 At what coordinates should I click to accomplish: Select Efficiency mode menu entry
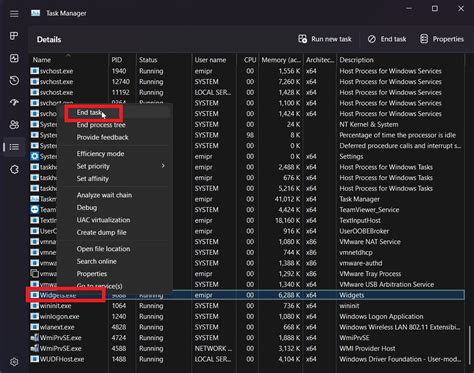pos(100,154)
